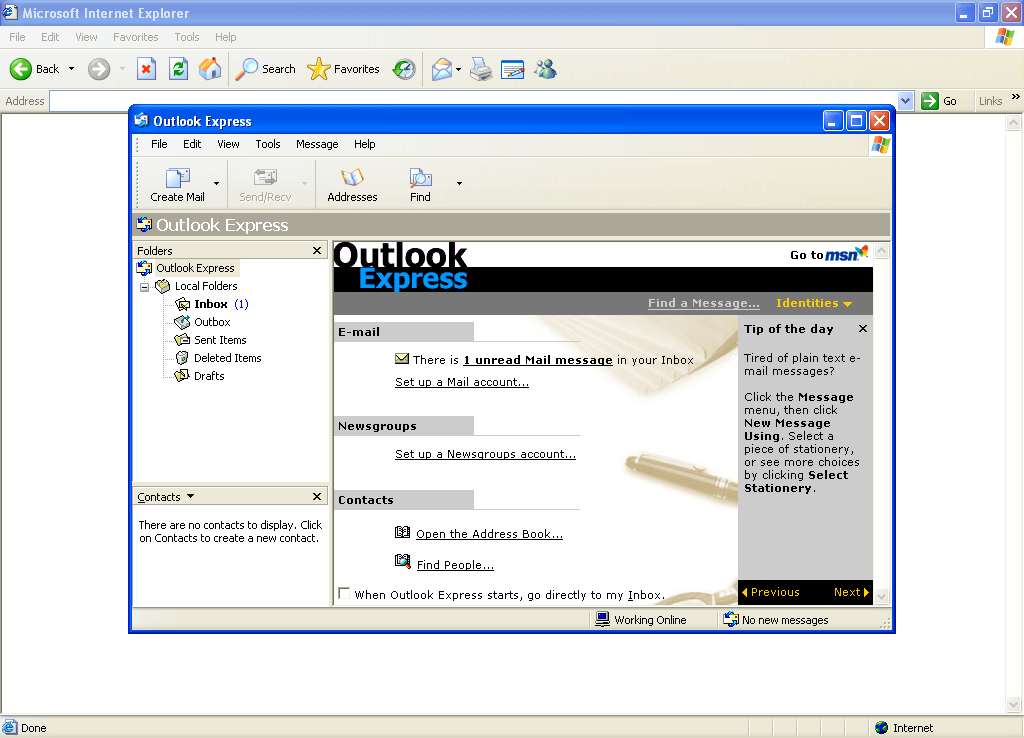Viewport: 1024px width, 738px height.
Task: Click the No new messages status indicator
Action: click(776, 620)
